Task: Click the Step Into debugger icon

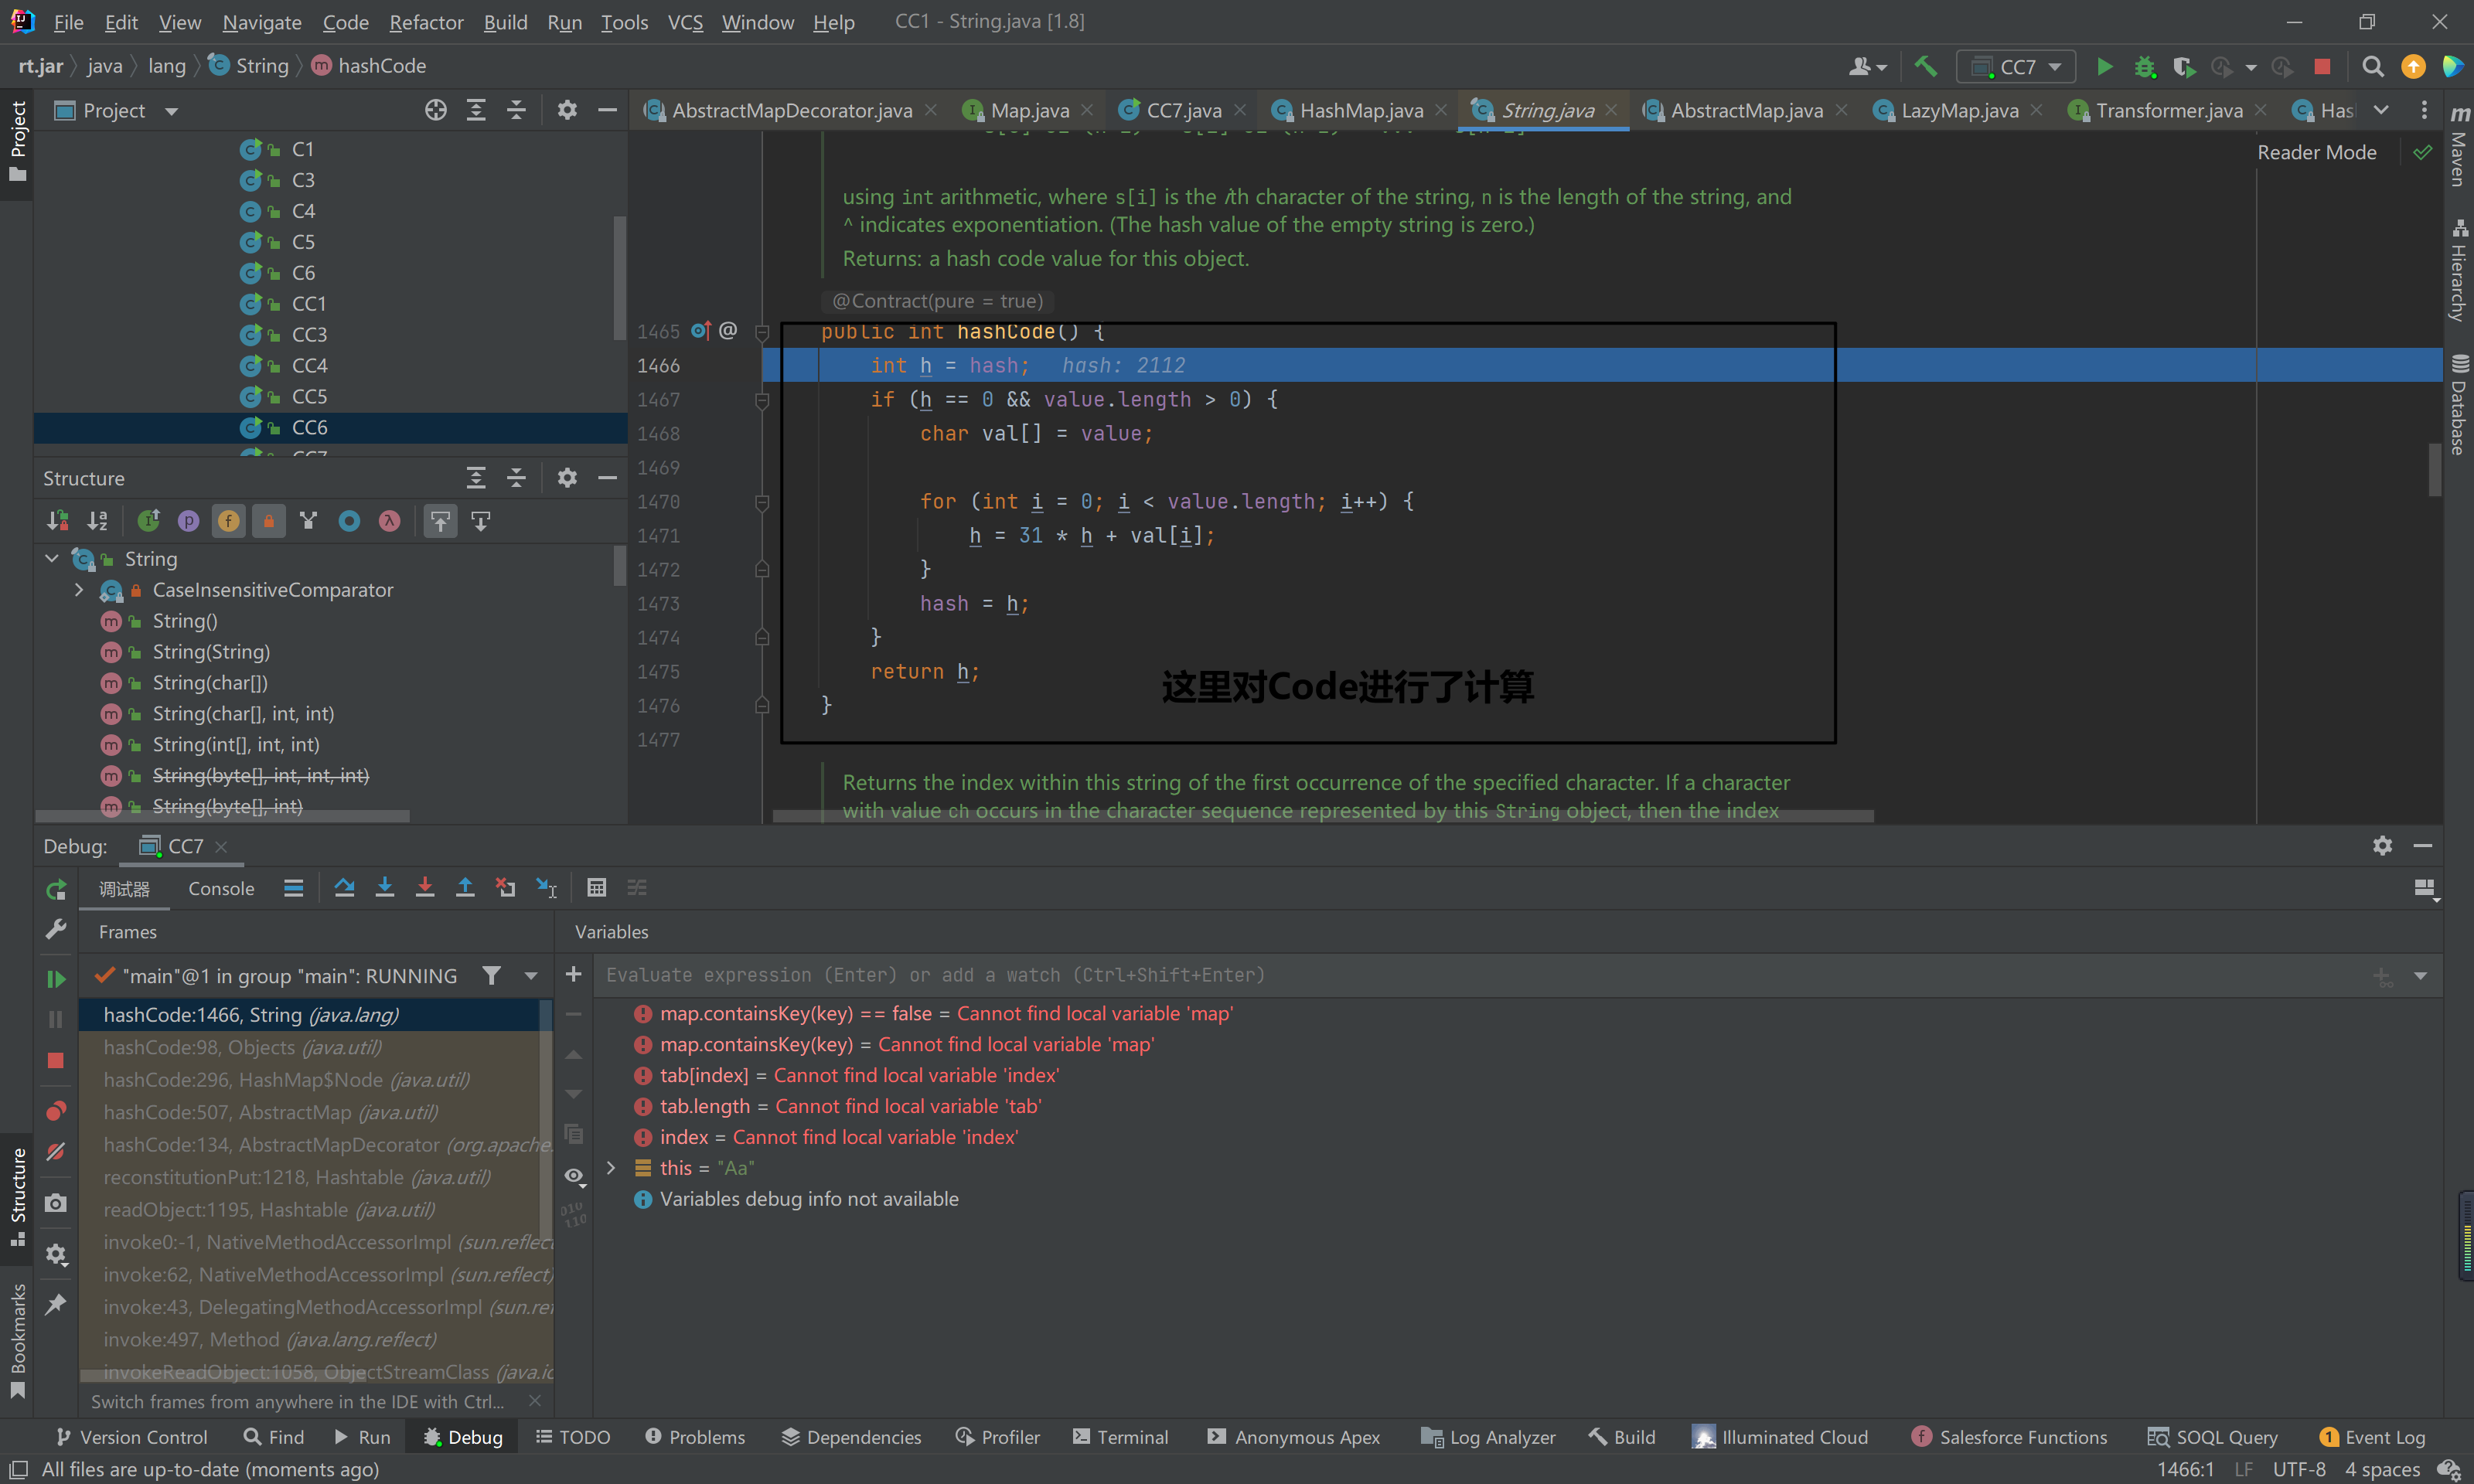Action: (x=384, y=888)
